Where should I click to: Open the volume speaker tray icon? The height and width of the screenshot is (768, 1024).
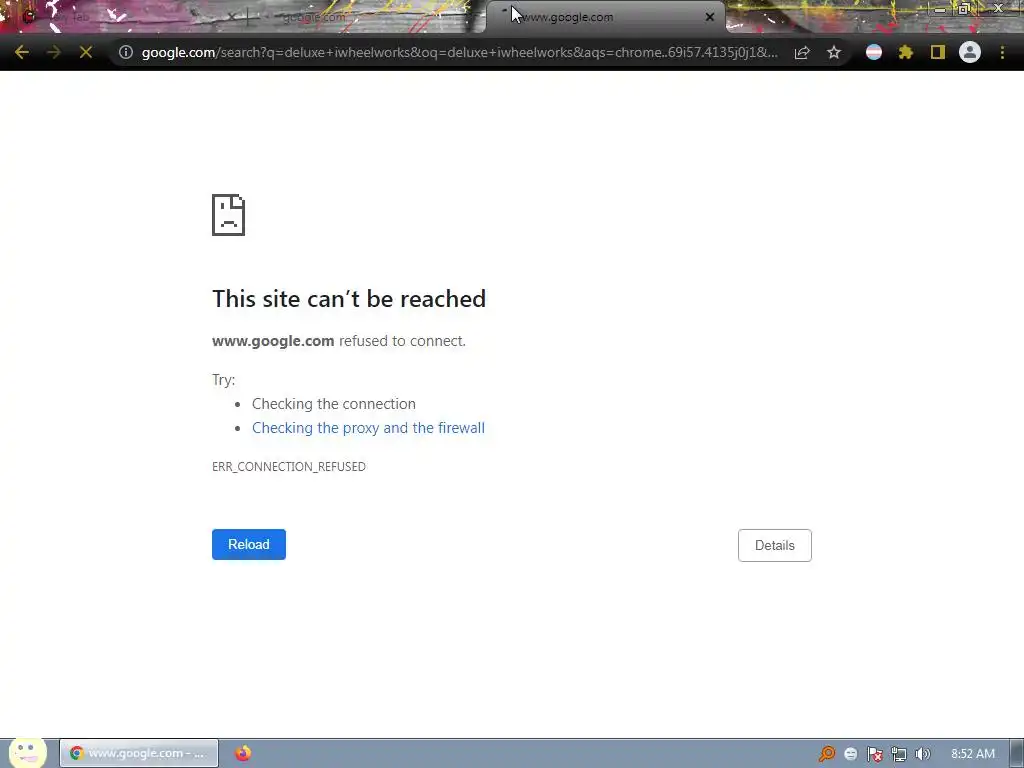click(x=922, y=754)
